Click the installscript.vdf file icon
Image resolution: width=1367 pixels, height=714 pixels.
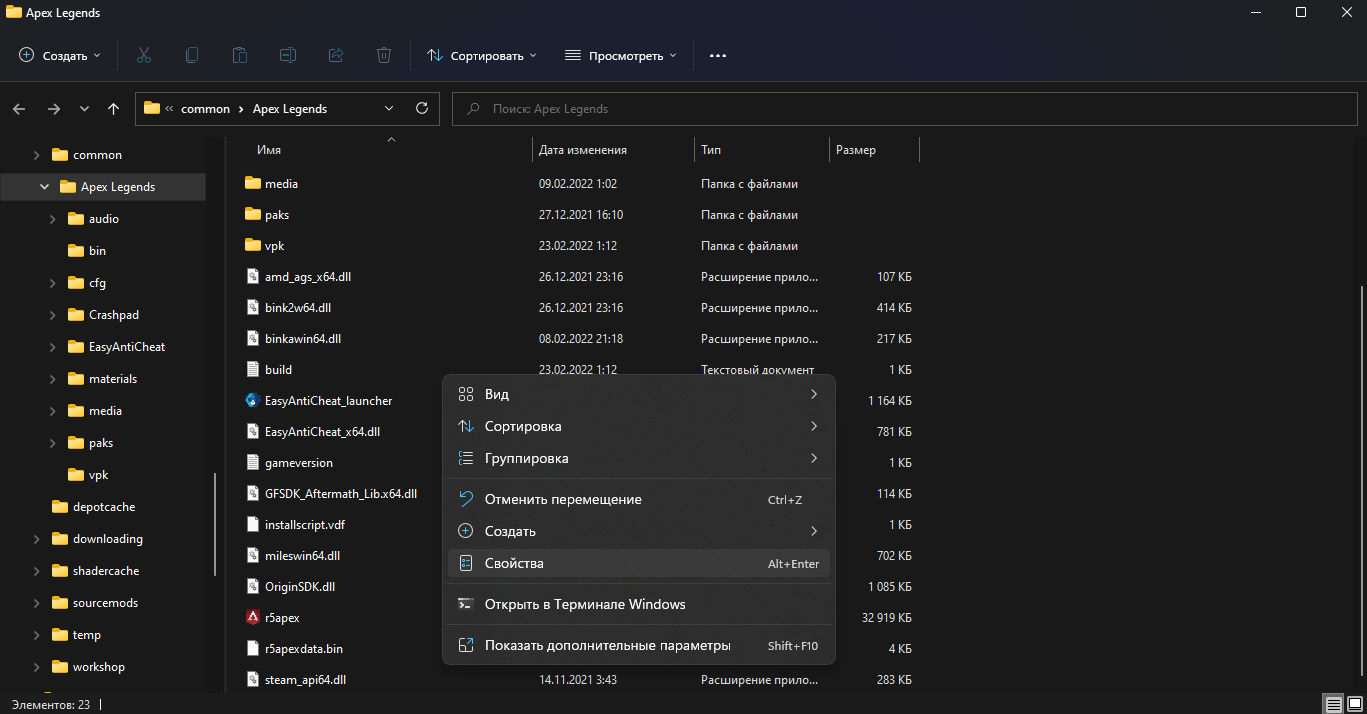coord(253,524)
